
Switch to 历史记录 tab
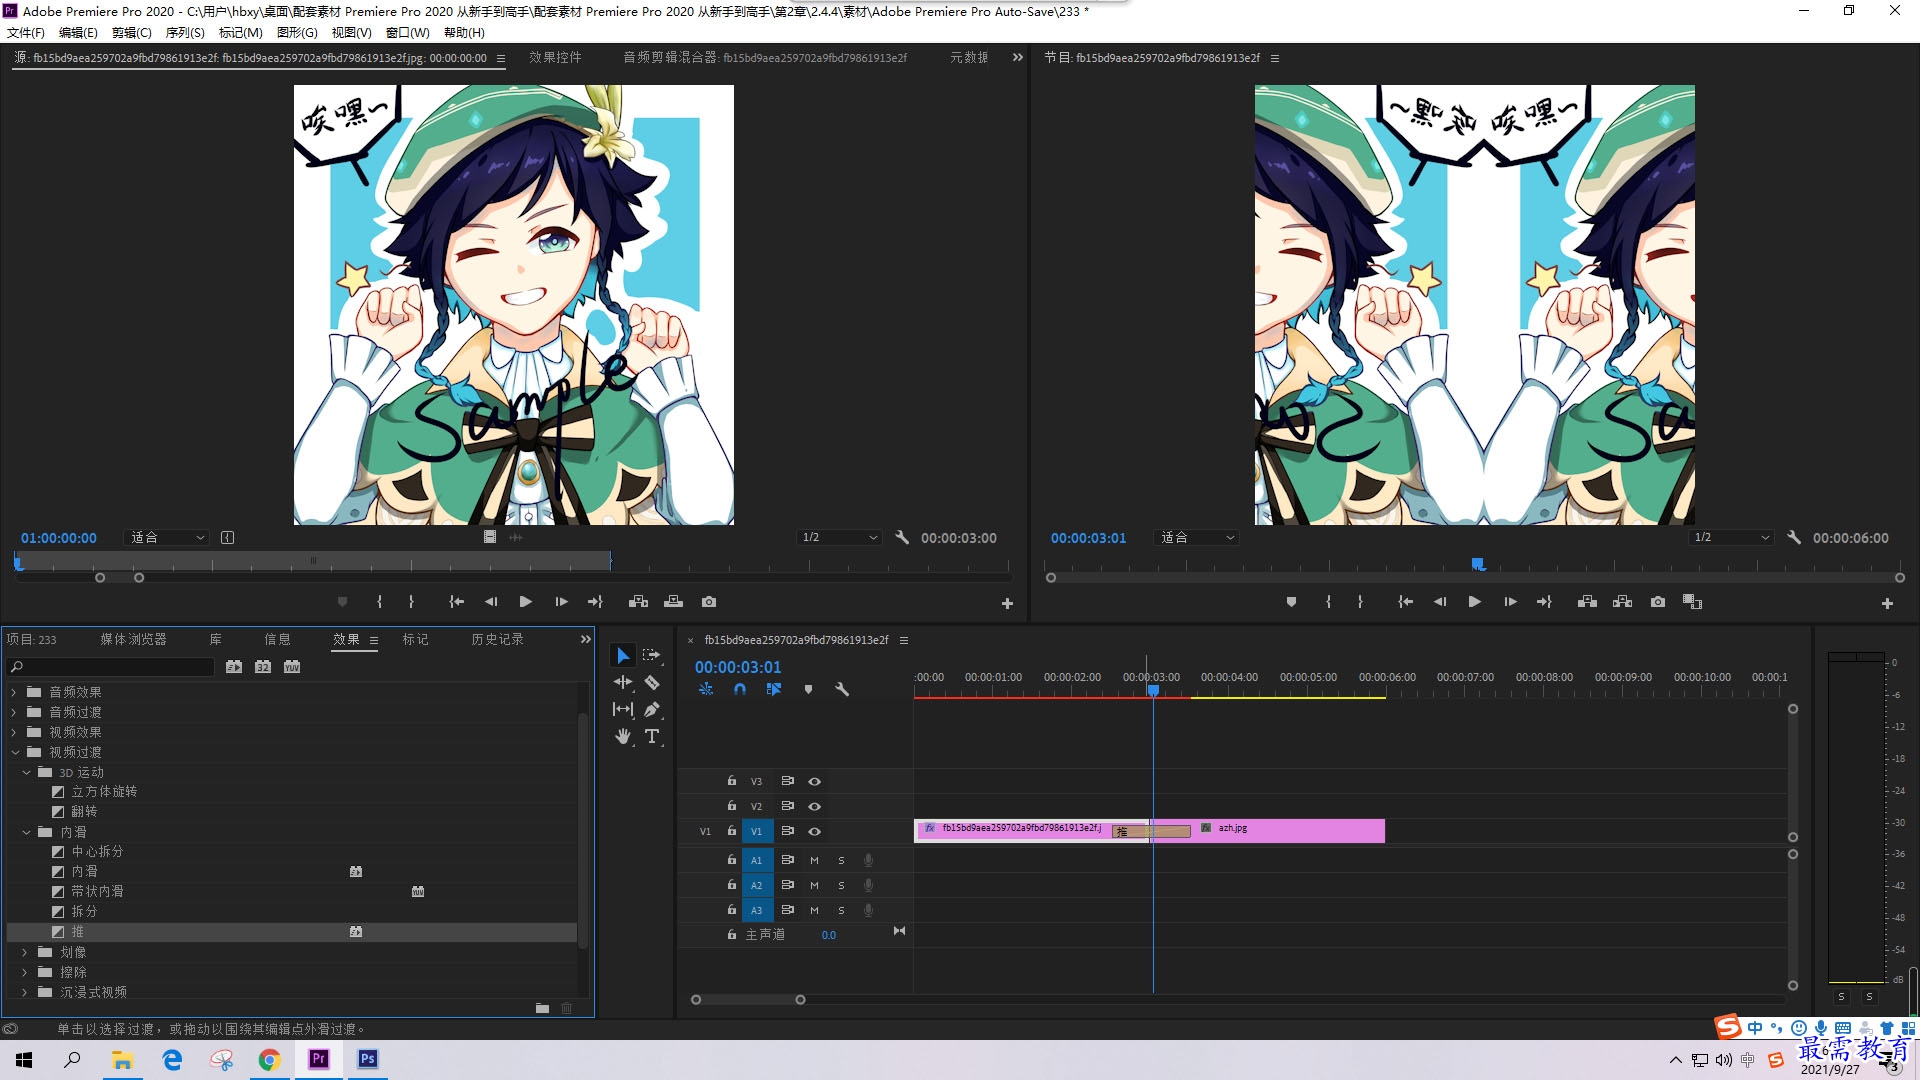(x=498, y=640)
